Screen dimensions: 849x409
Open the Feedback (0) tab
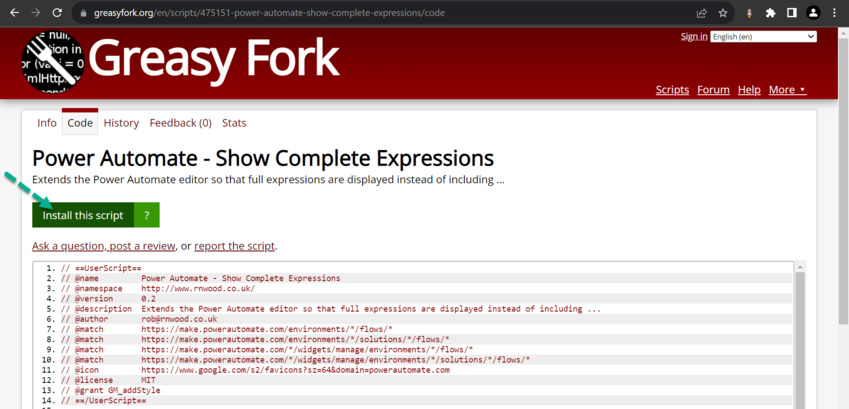tap(180, 123)
